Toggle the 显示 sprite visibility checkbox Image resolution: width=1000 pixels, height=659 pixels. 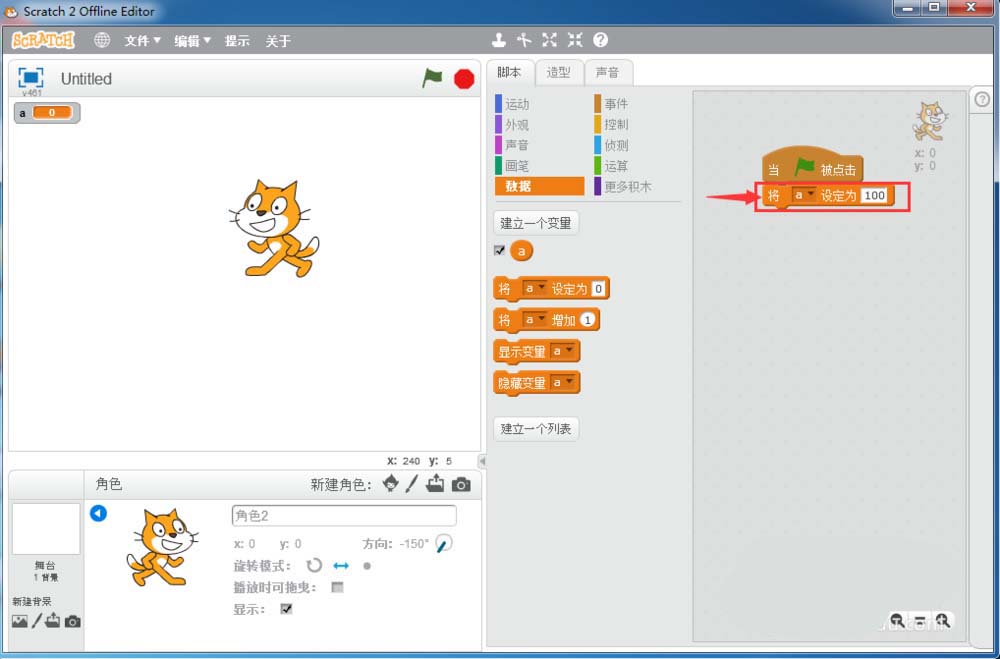coord(286,609)
